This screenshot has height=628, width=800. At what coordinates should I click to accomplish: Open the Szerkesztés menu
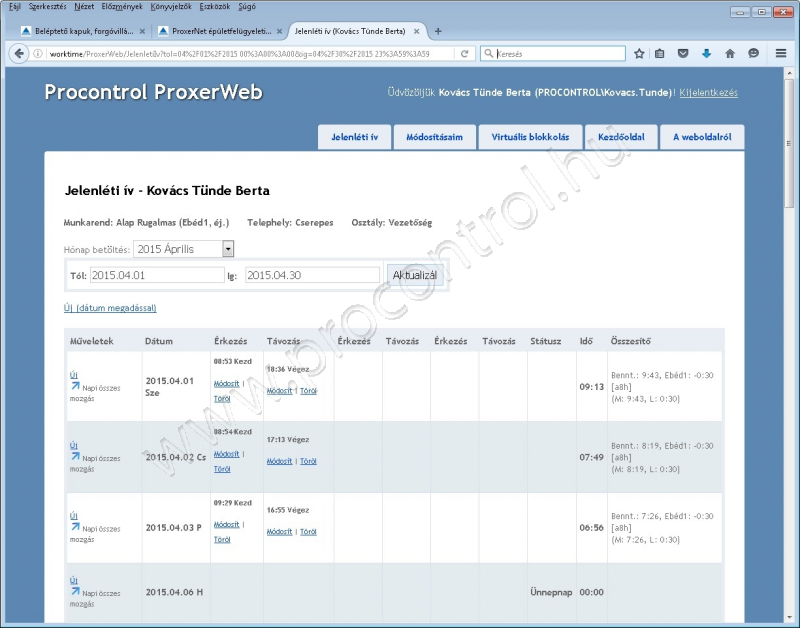point(47,7)
